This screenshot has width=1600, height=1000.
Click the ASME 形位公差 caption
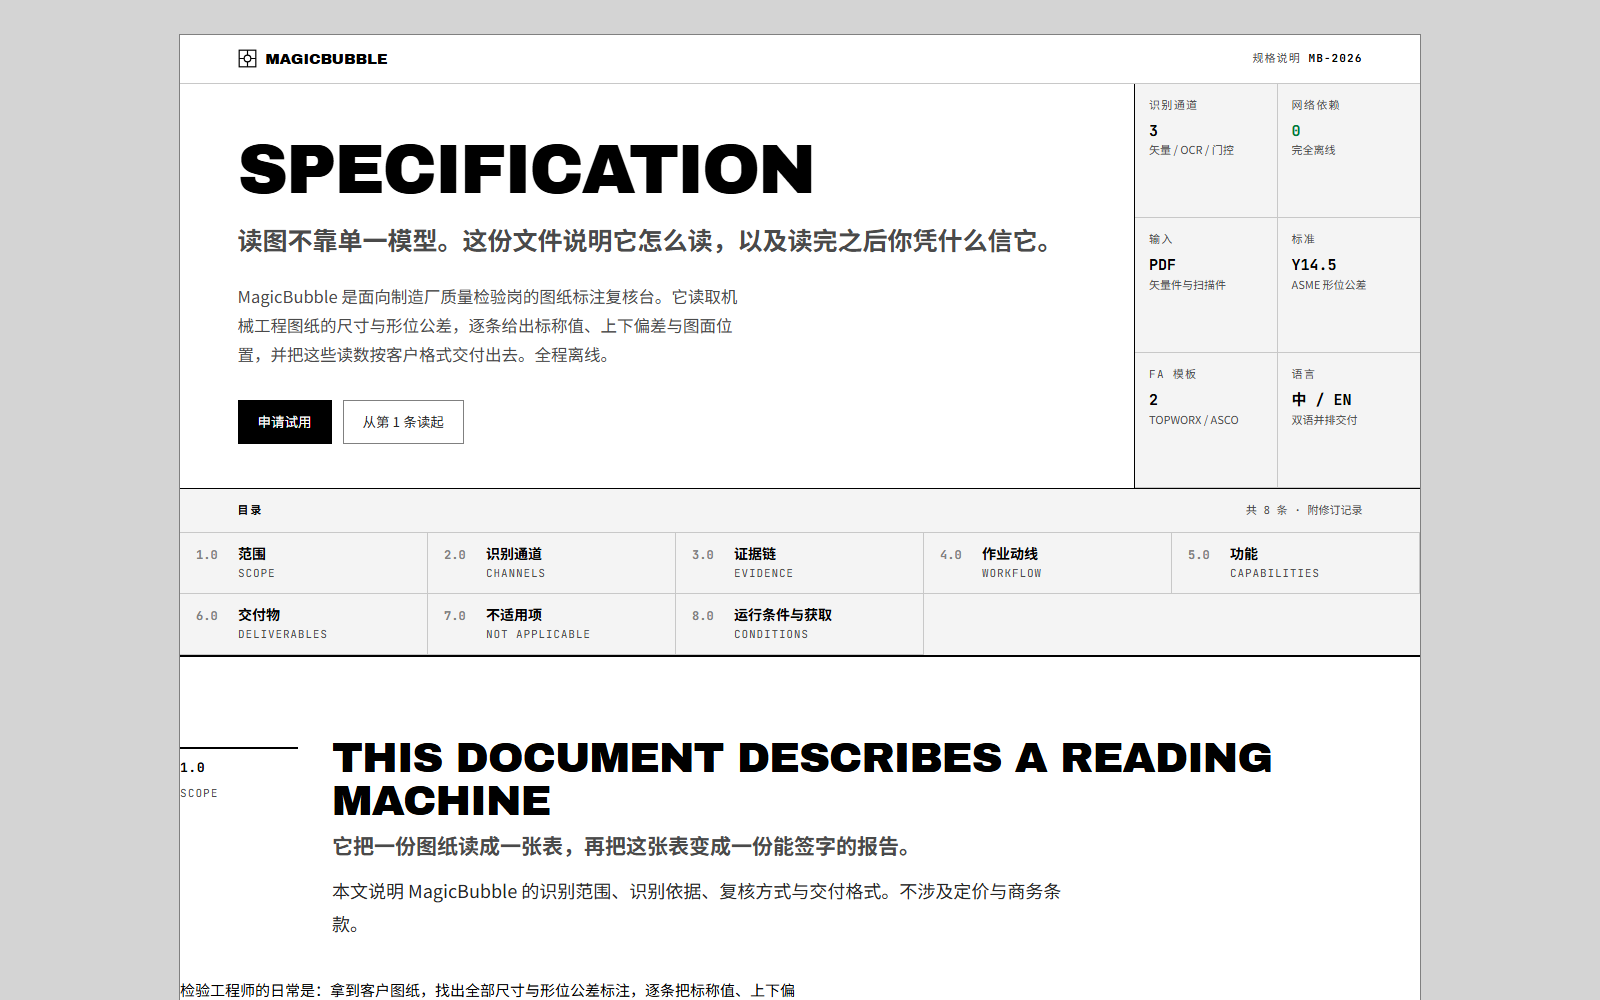pyautogui.click(x=1328, y=285)
